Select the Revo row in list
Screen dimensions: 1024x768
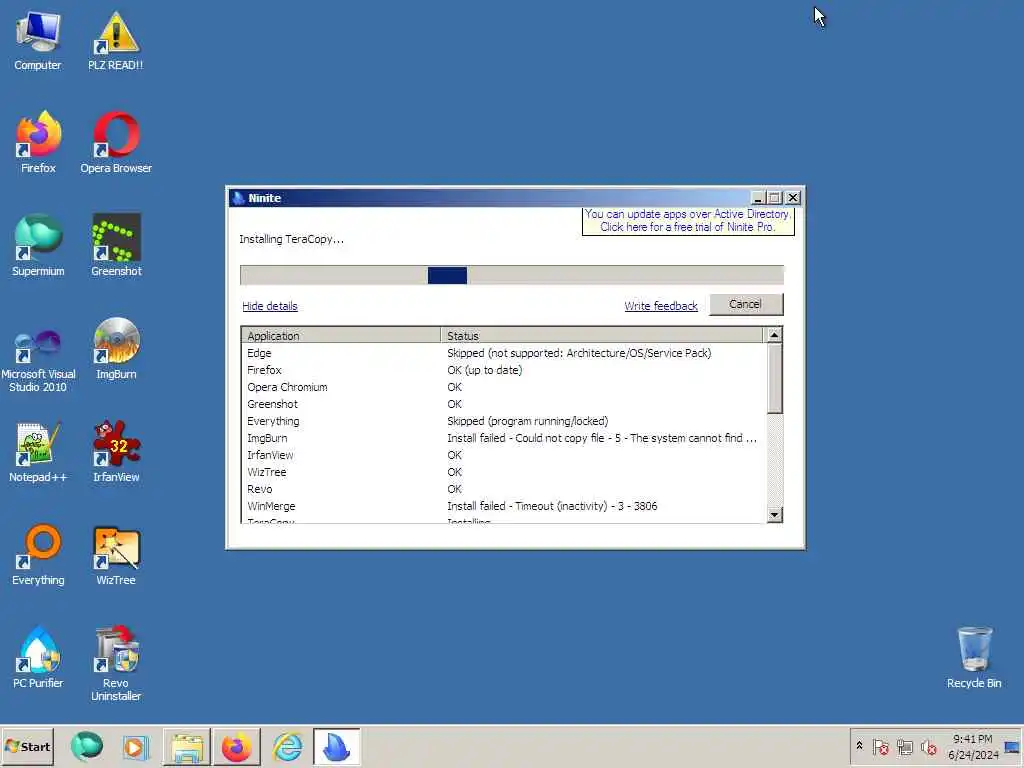point(504,488)
